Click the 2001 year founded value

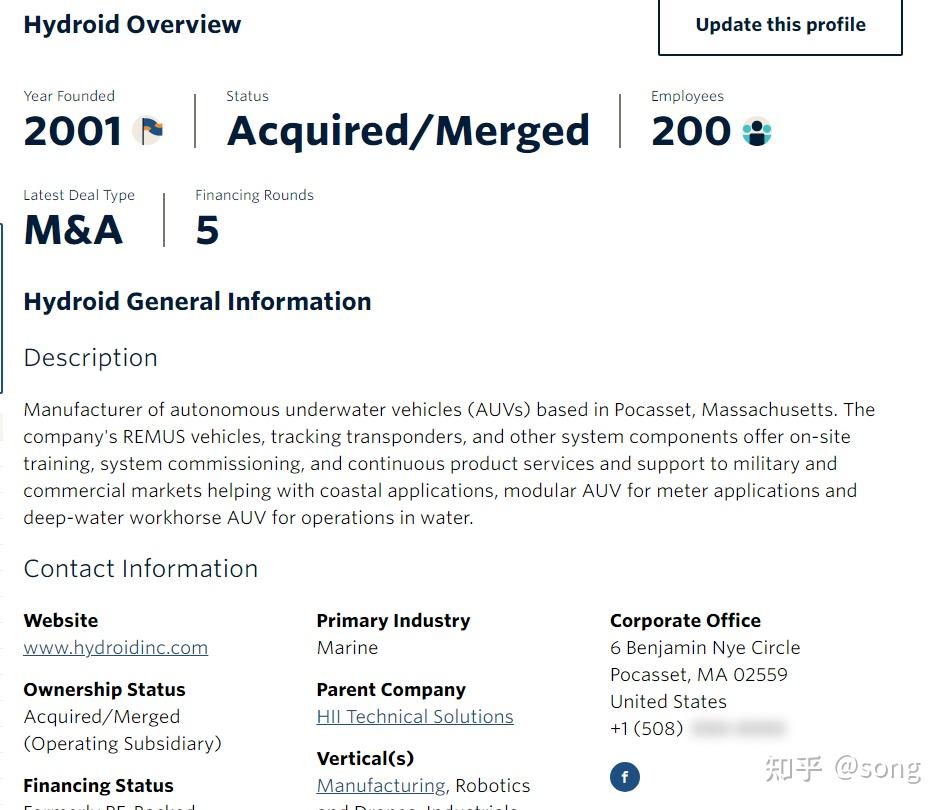pos(73,131)
